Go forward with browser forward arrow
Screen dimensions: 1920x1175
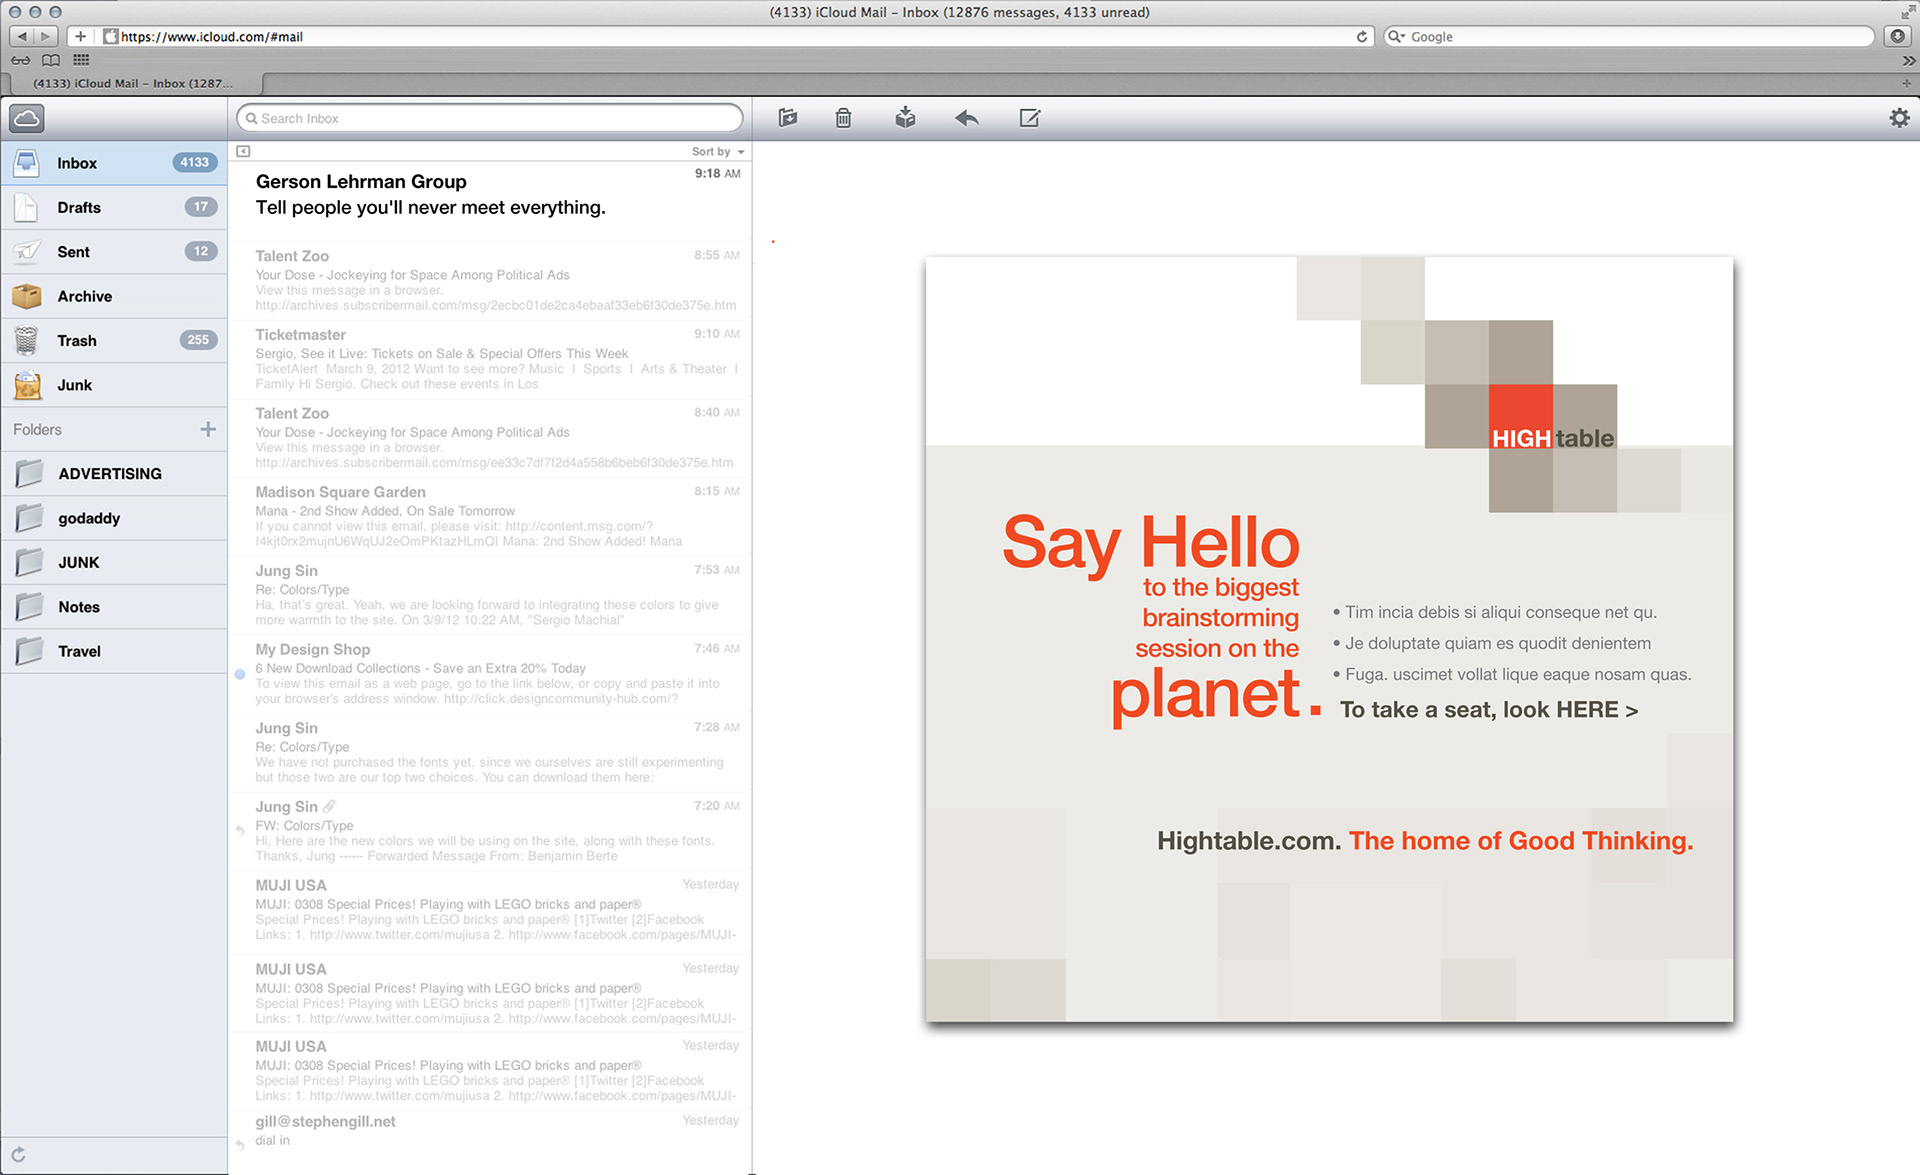(46, 36)
